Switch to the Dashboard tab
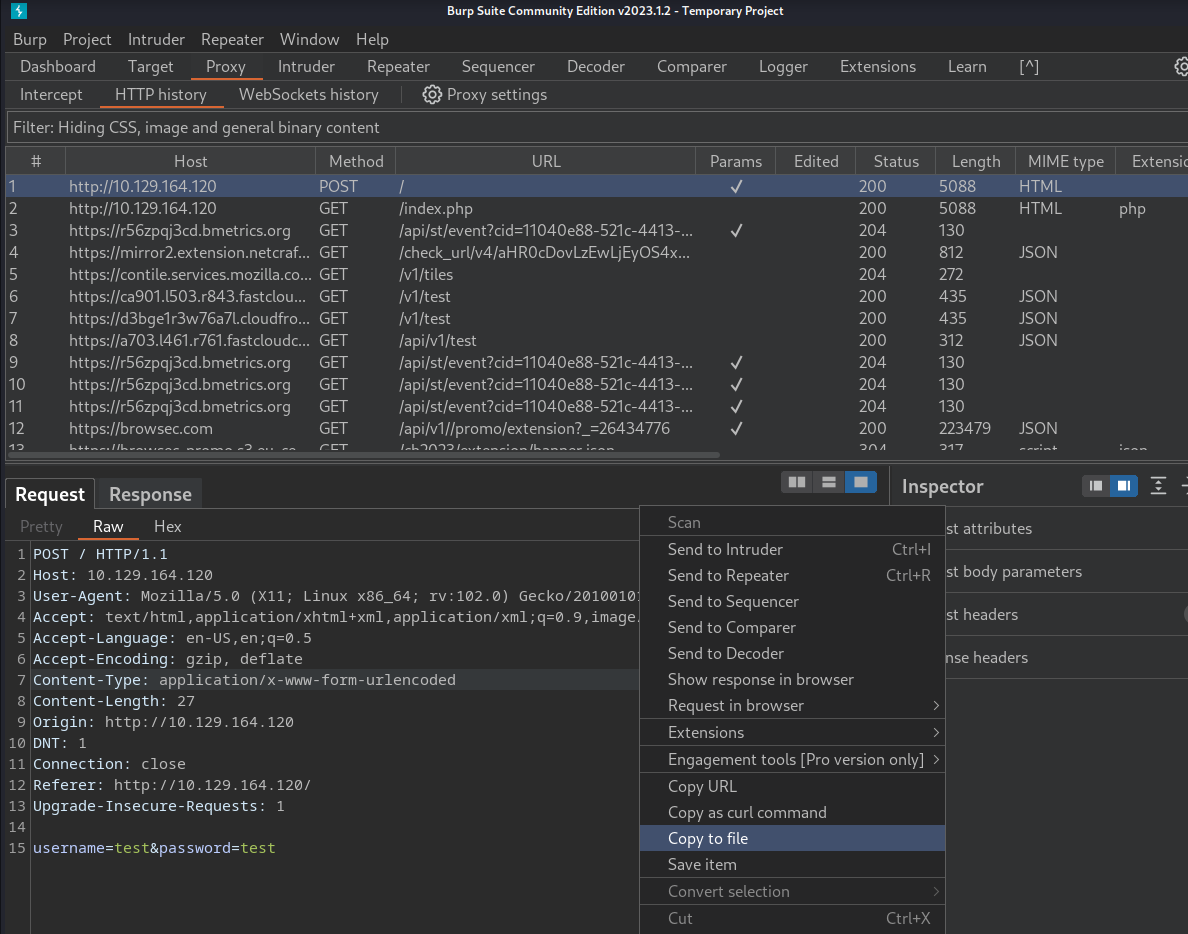Viewport: 1188px width, 934px height. [x=58, y=67]
